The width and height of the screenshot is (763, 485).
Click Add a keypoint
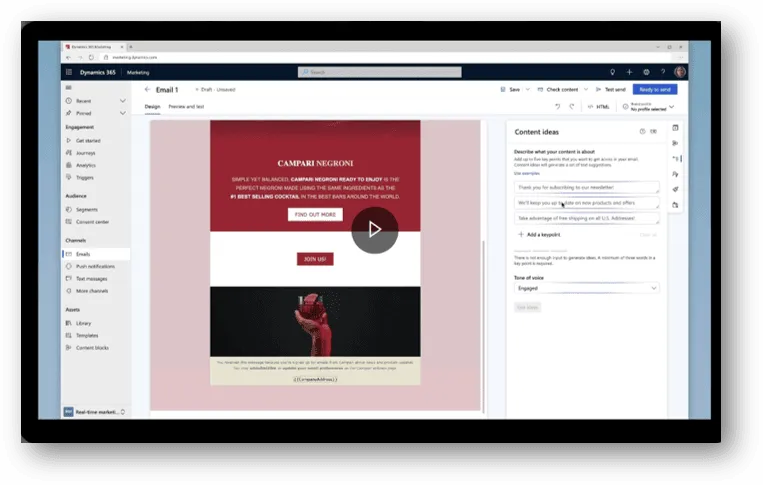(x=543, y=234)
